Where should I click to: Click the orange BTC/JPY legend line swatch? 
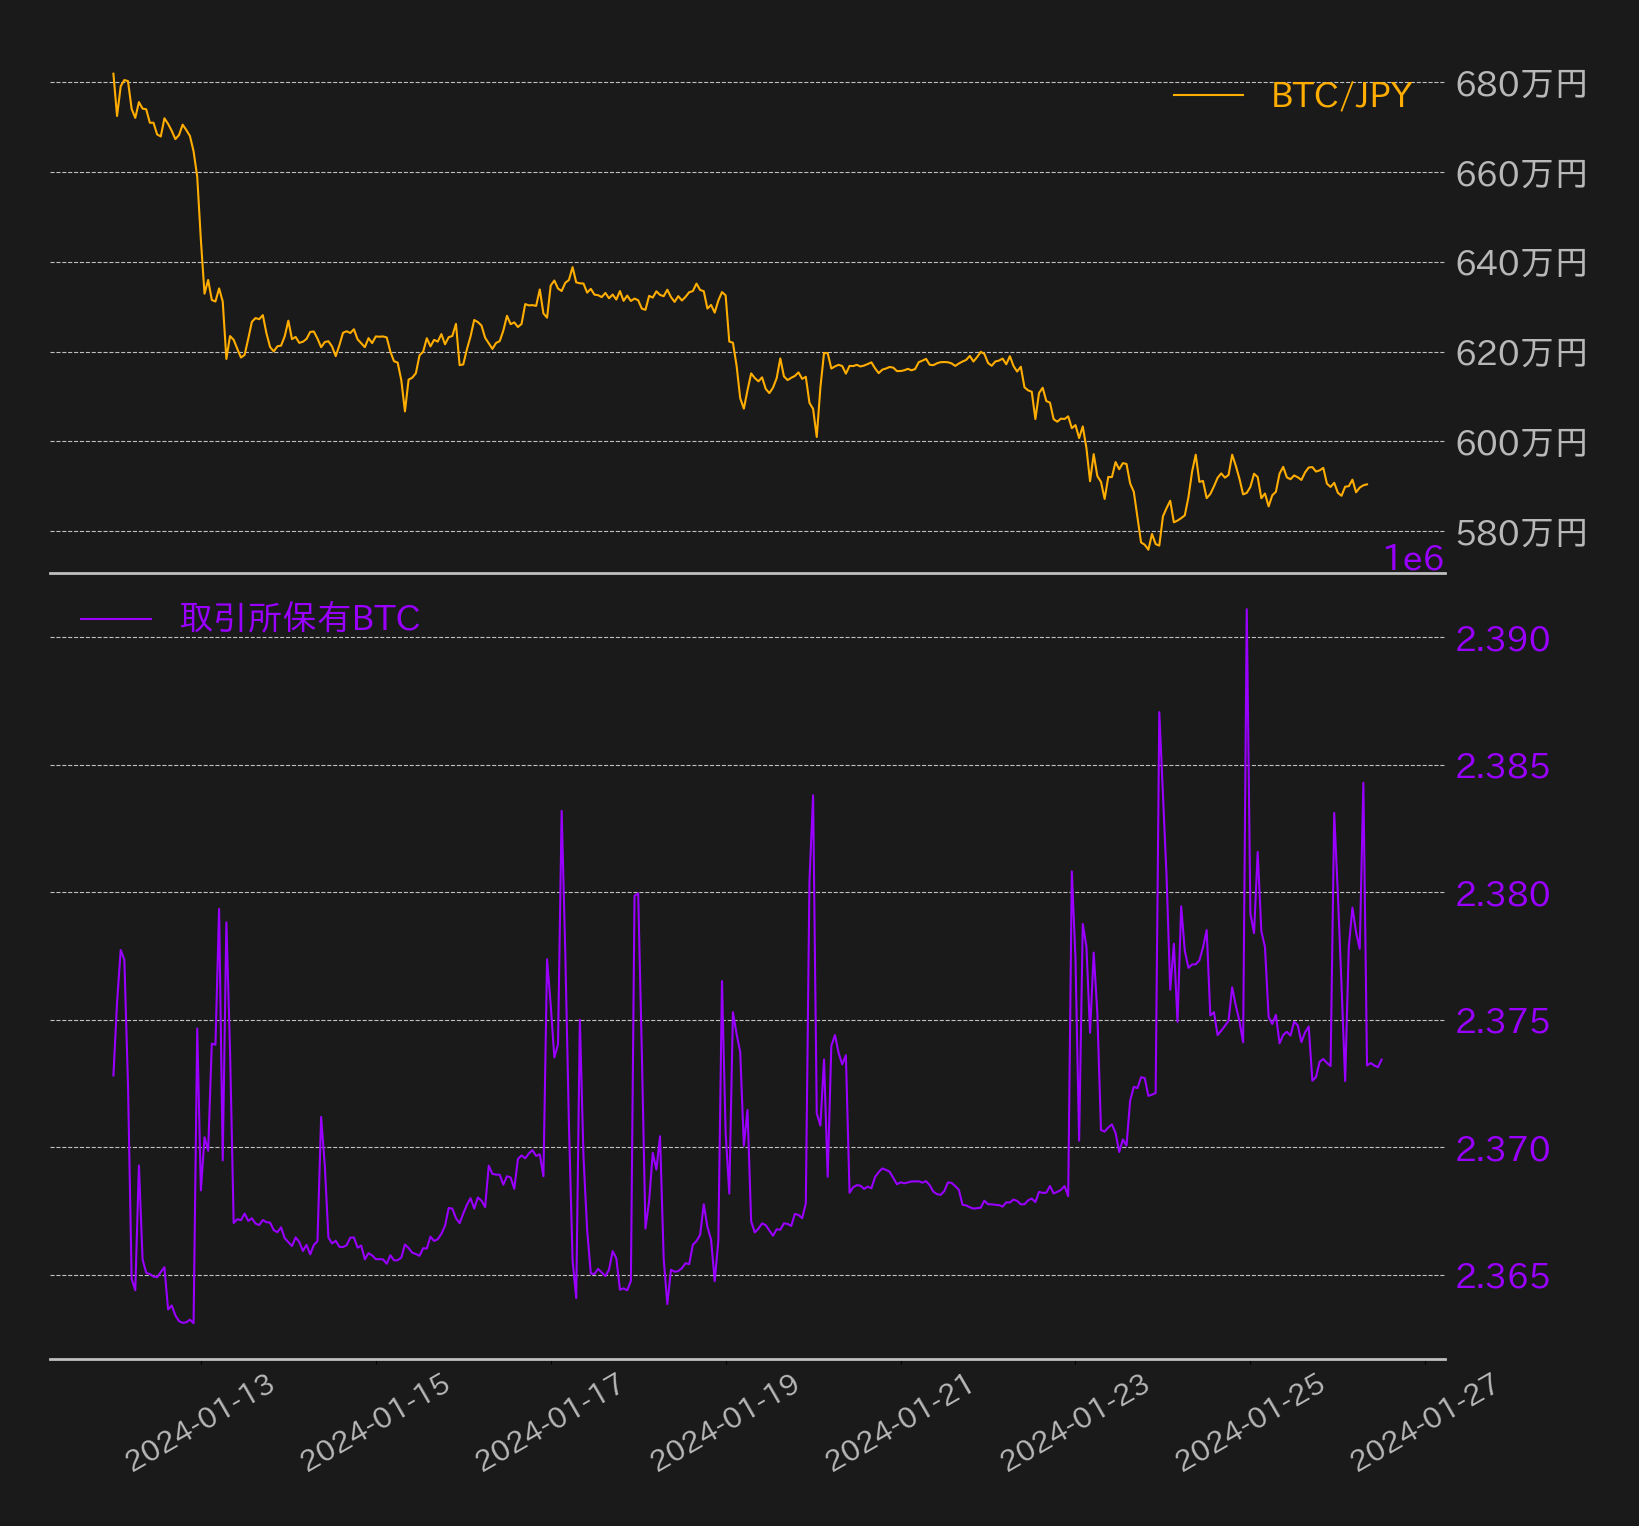[x=1208, y=96]
